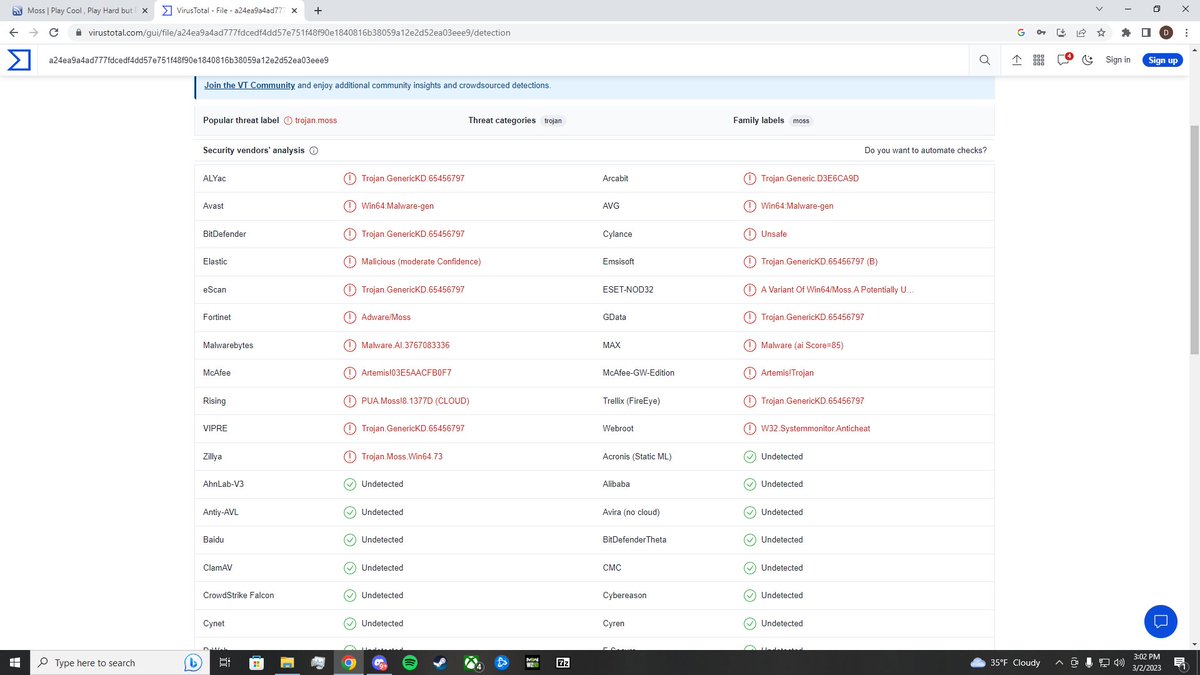1200x675 pixels.
Task: Select the VirusTotal File tab
Action: click(x=229, y=10)
